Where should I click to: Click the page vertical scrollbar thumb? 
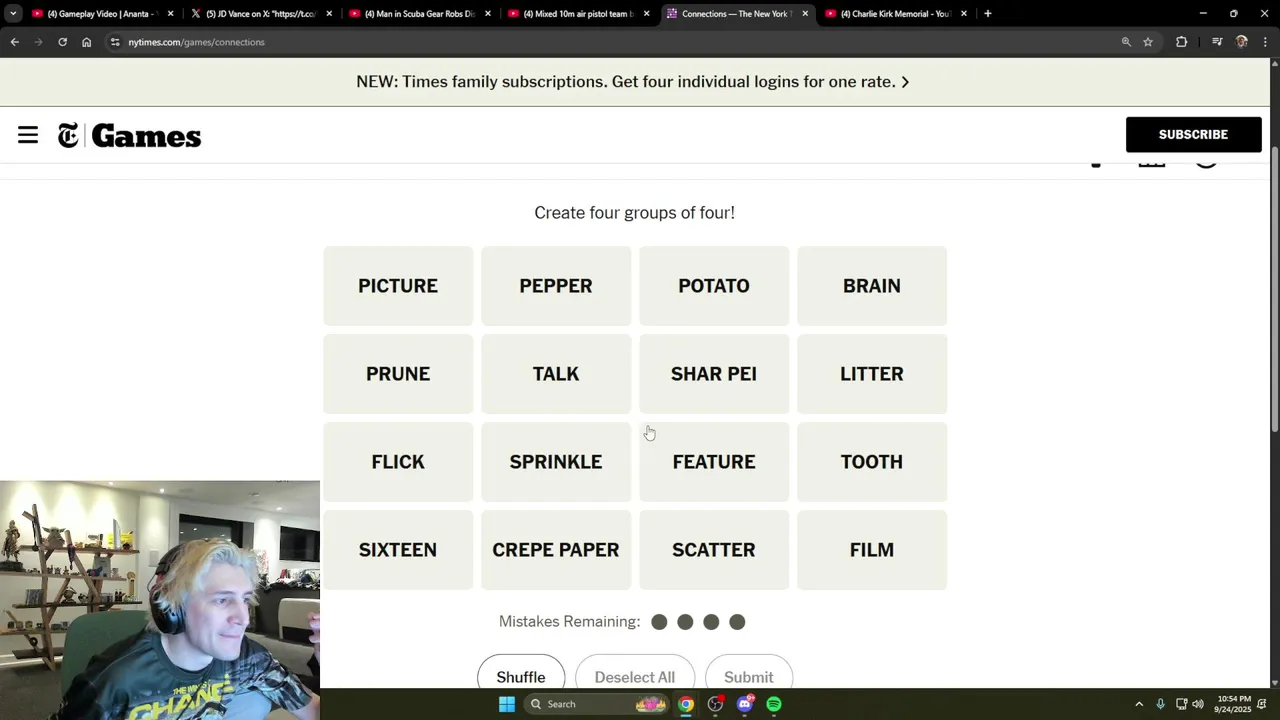[1274, 290]
